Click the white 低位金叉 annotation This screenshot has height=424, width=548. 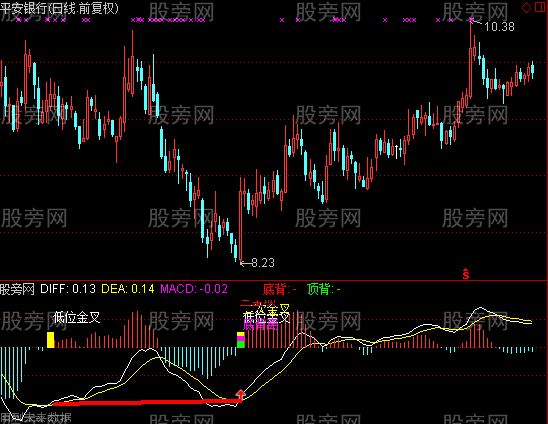(77, 317)
